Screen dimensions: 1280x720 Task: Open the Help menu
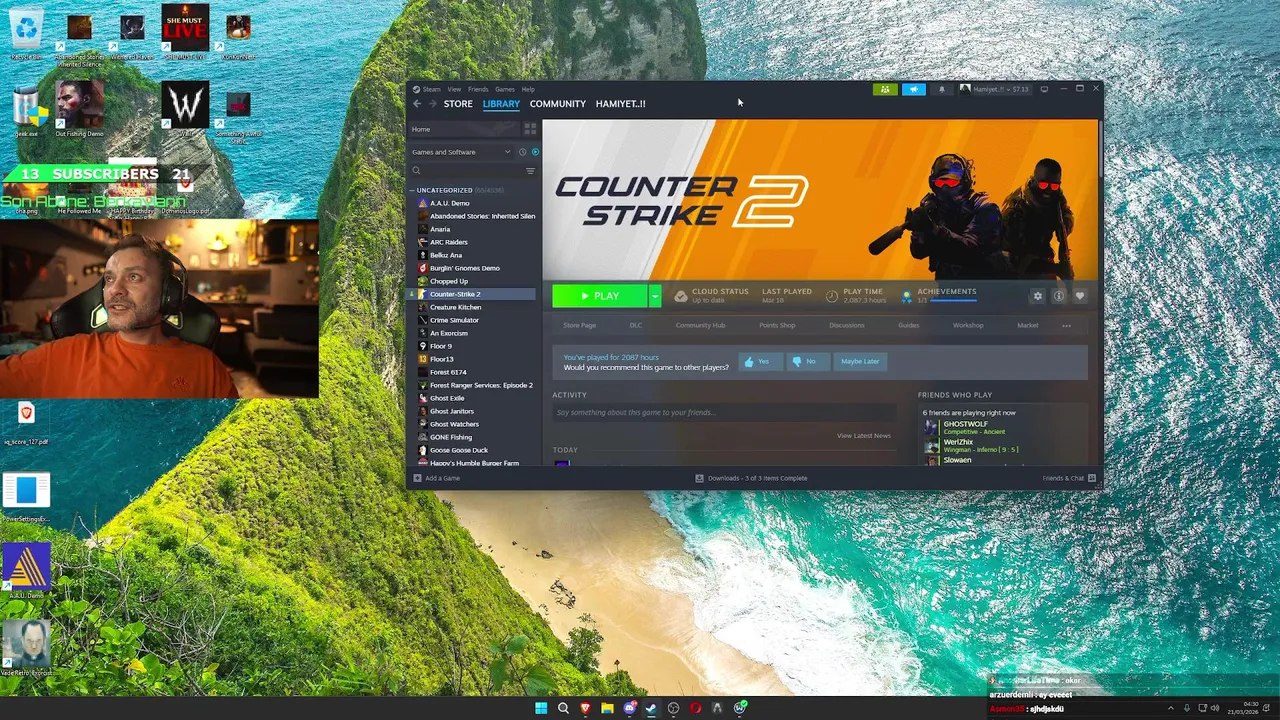click(x=528, y=89)
